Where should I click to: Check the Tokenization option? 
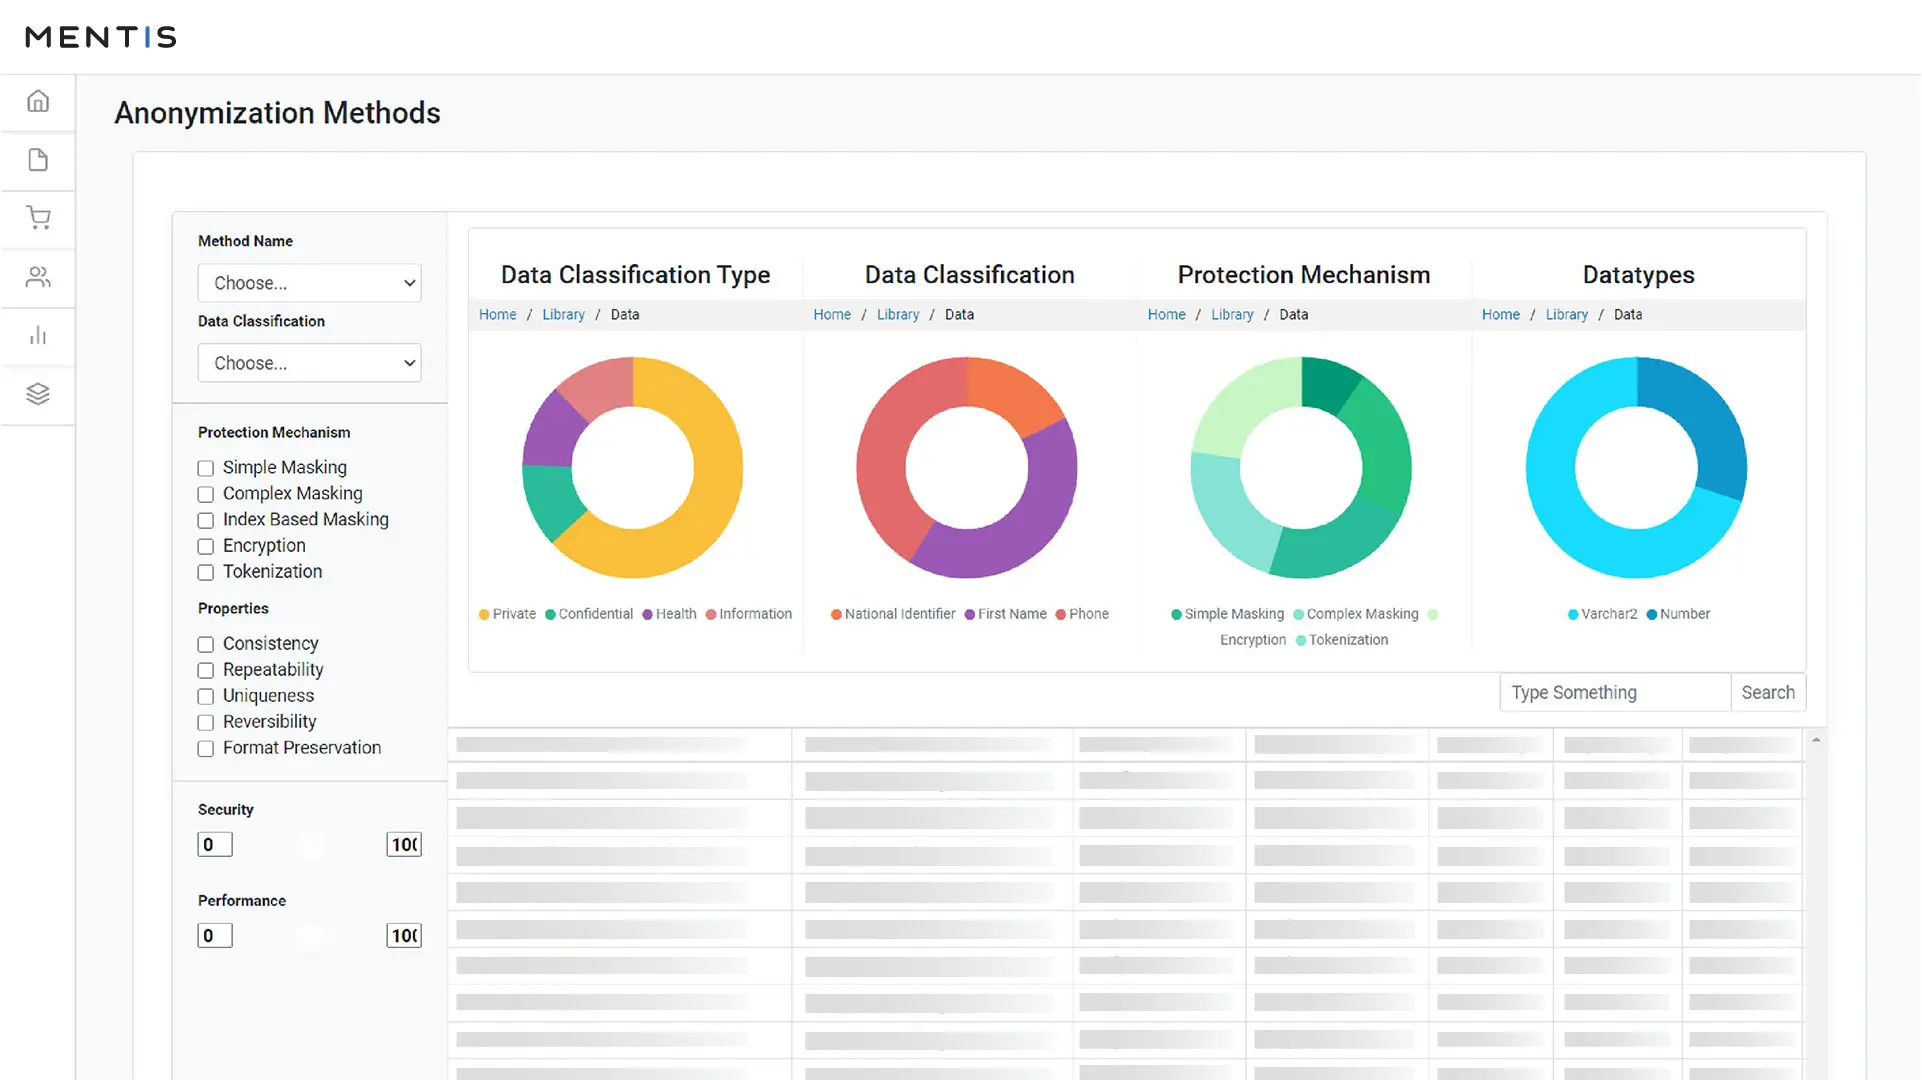tap(206, 572)
